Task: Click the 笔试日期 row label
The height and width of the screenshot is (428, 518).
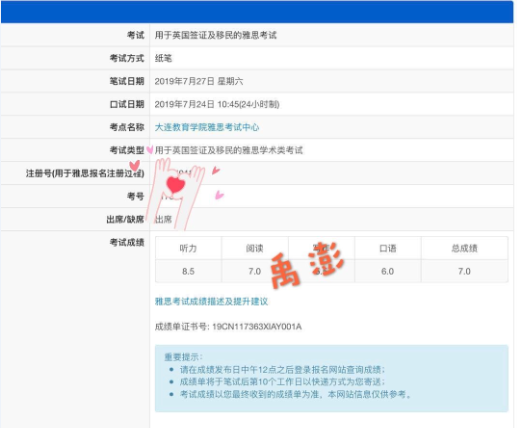Action: (x=127, y=81)
